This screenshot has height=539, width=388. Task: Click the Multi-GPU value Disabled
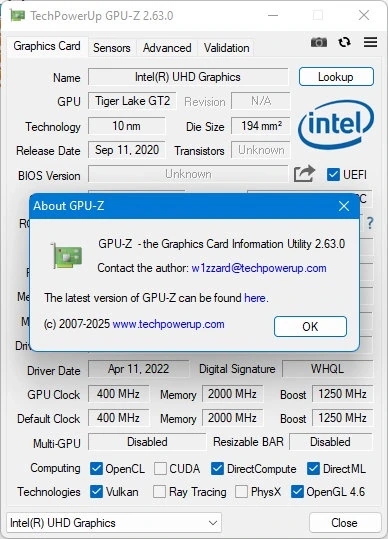click(147, 442)
